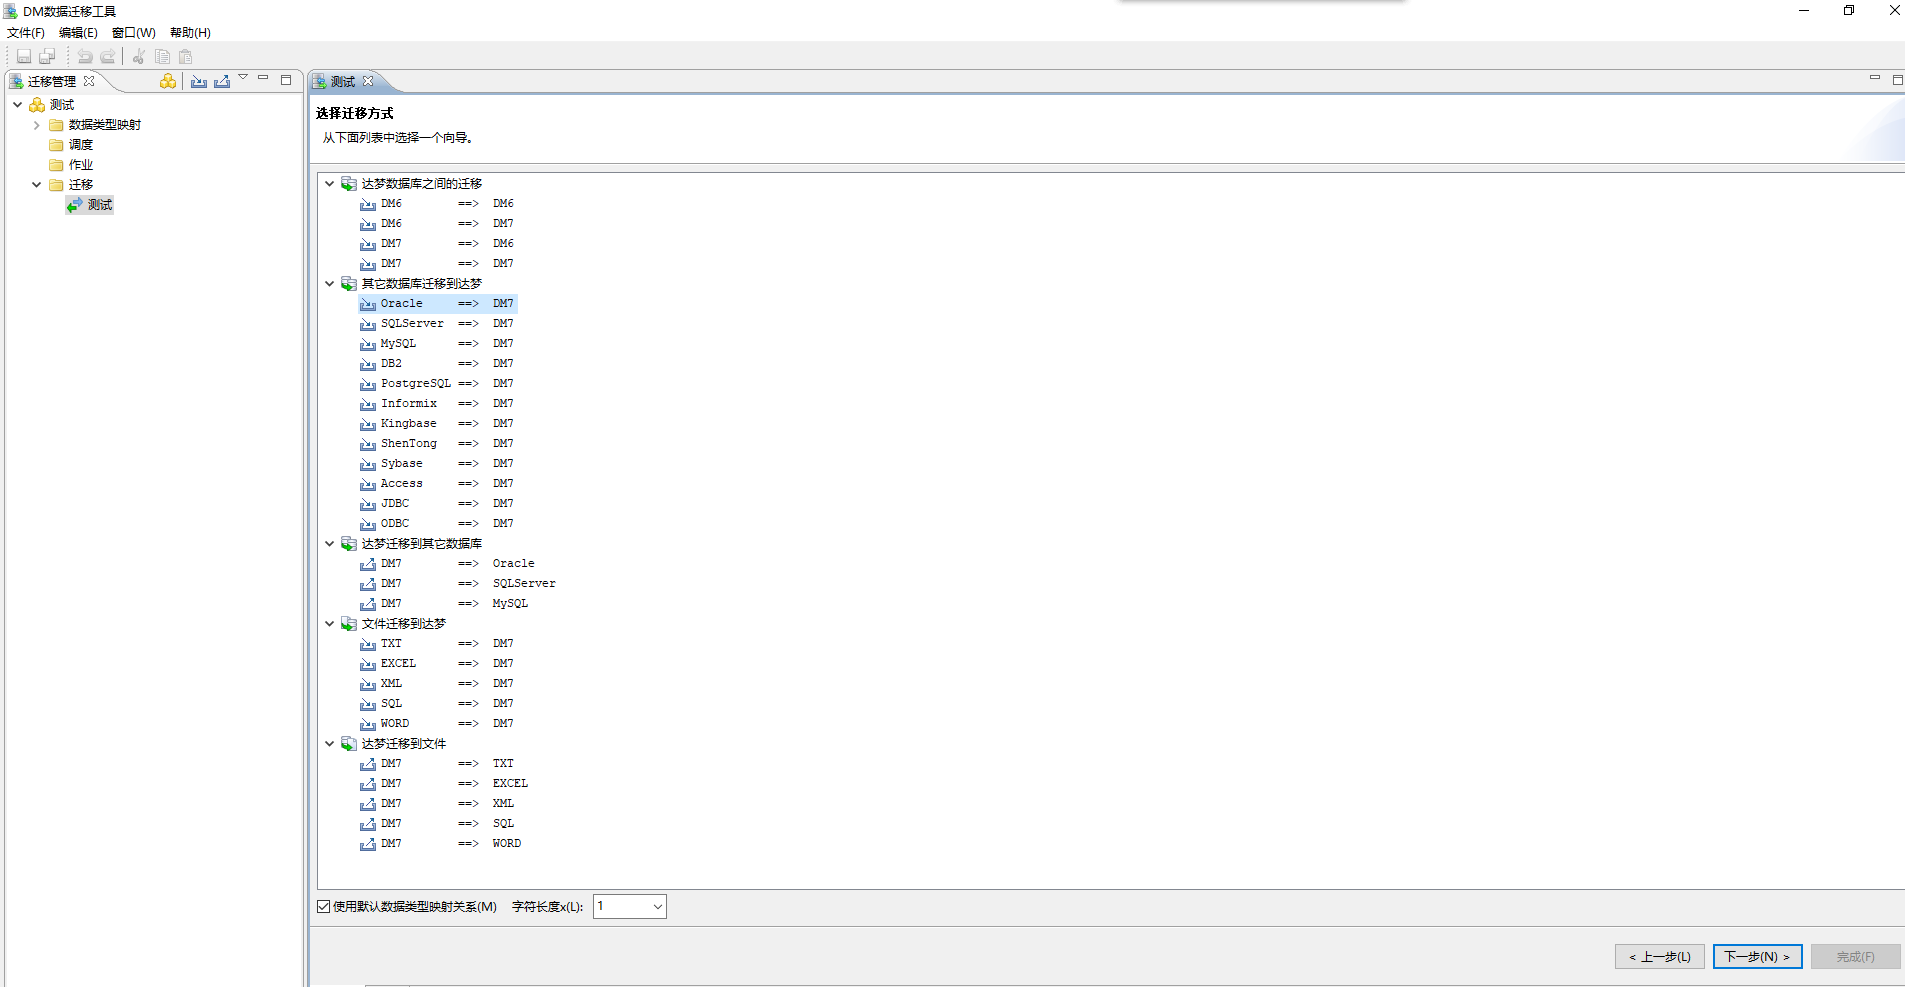The height and width of the screenshot is (987, 1905).
Task: Close the 迁移管理 tab
Action: pos(89,81)
